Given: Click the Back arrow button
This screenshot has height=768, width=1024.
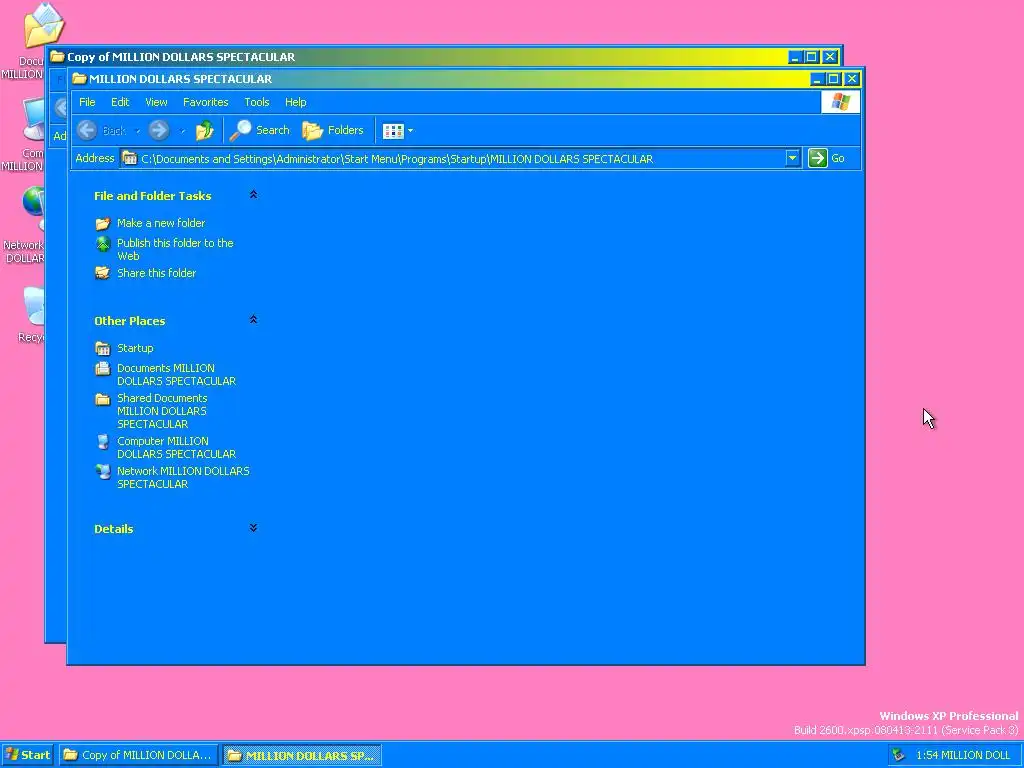Looking at the screenshot, I should click(87, 131).
